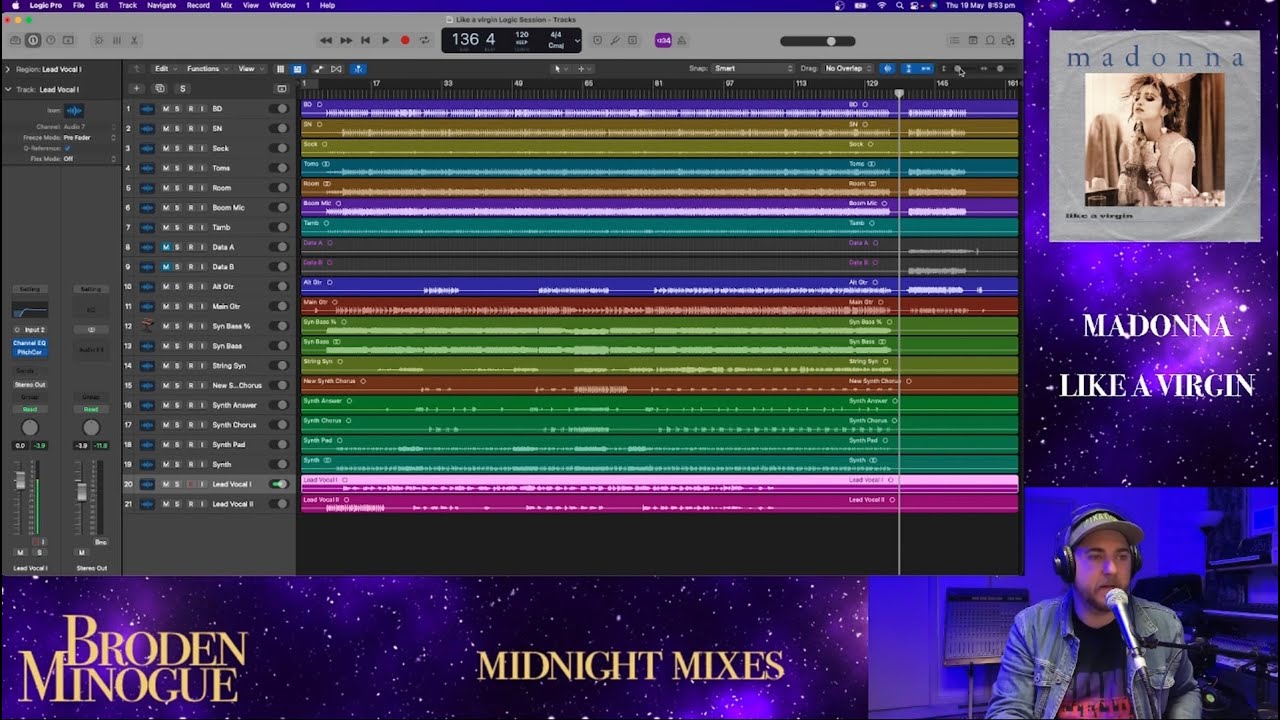Open the Logic Pro menu

[x=45, y=5]
